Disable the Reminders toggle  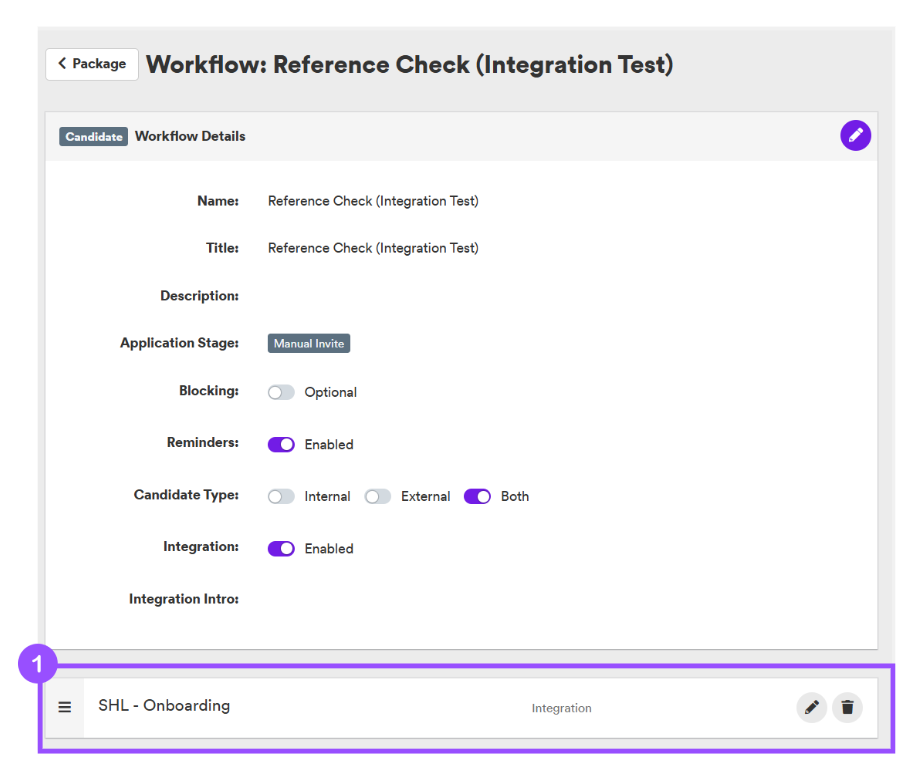281,445
